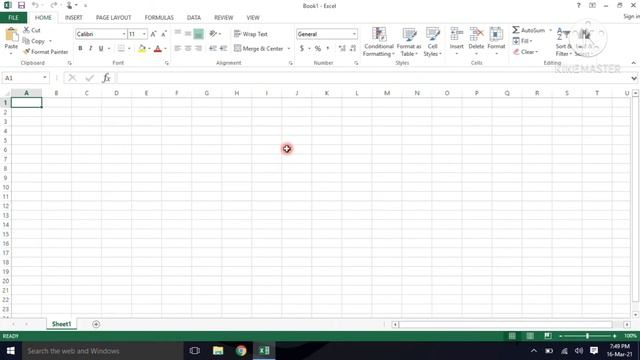Apply comma style
This screenshot has width=640, height=360.
pyautogui.click(x=328, y=49)
